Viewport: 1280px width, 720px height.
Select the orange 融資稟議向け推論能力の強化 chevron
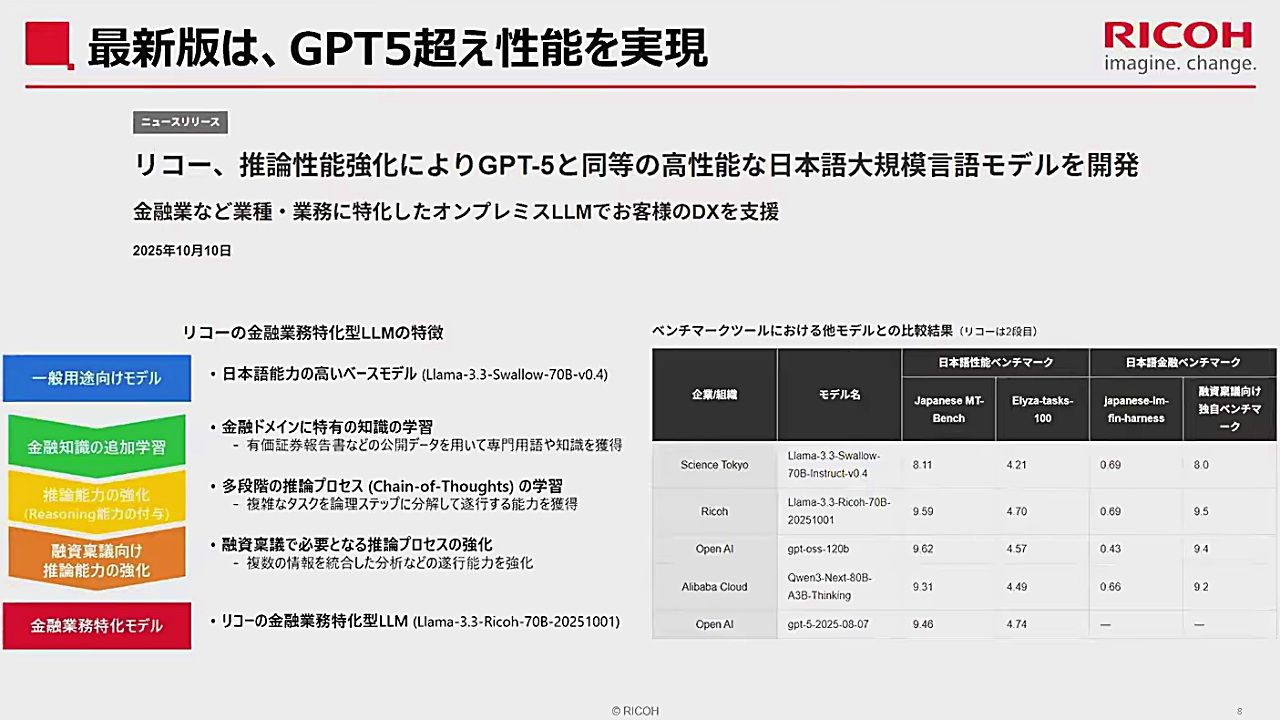(96, 562)
